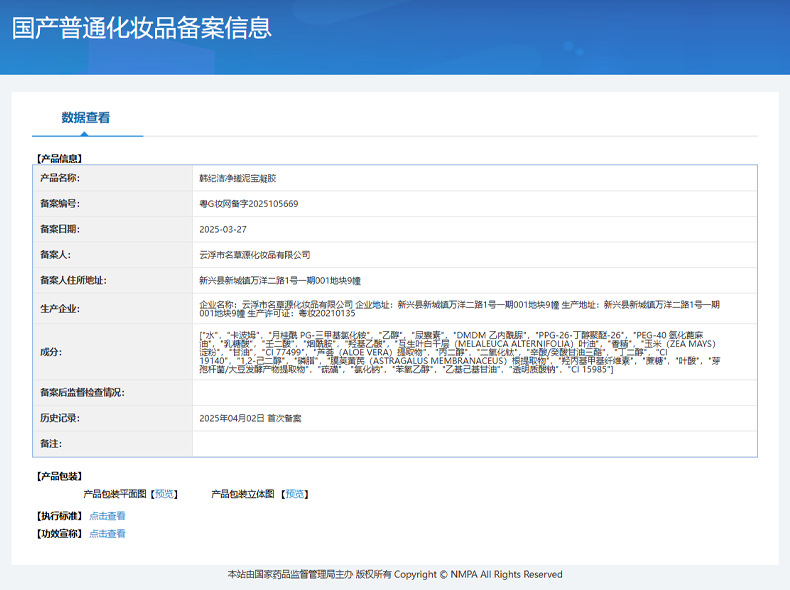Click the 备案日期 label cell
Image resolution: width=790 pixels, height=590 pixels.
click(112, 229)
